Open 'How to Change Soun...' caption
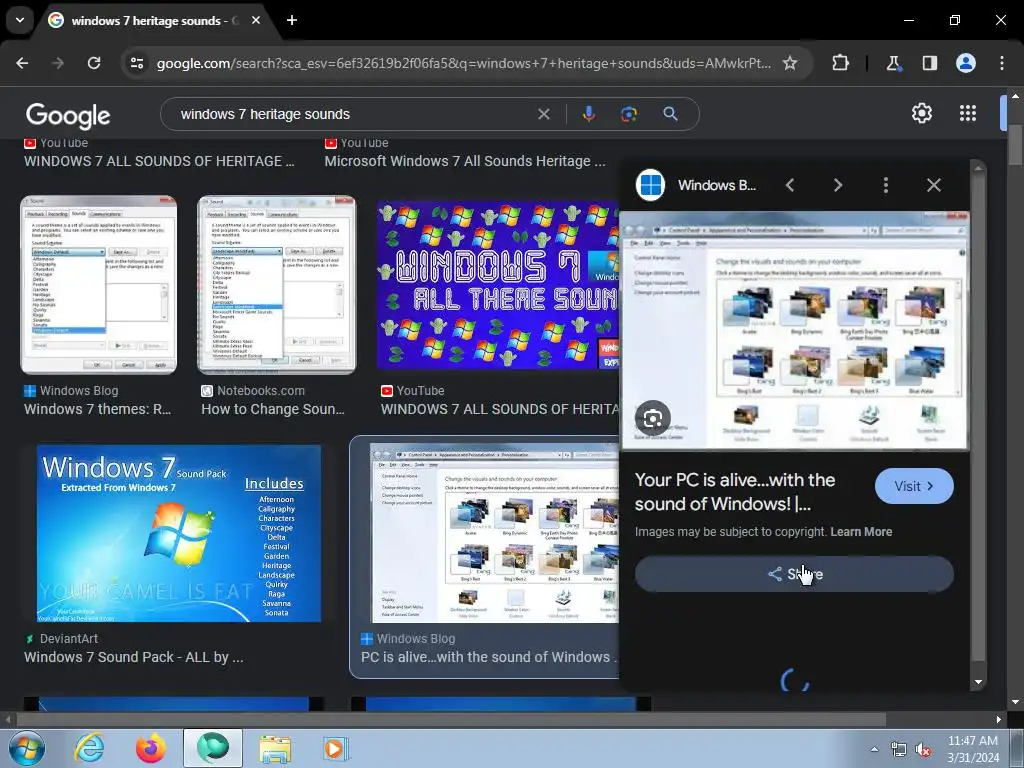 point(272,409)
